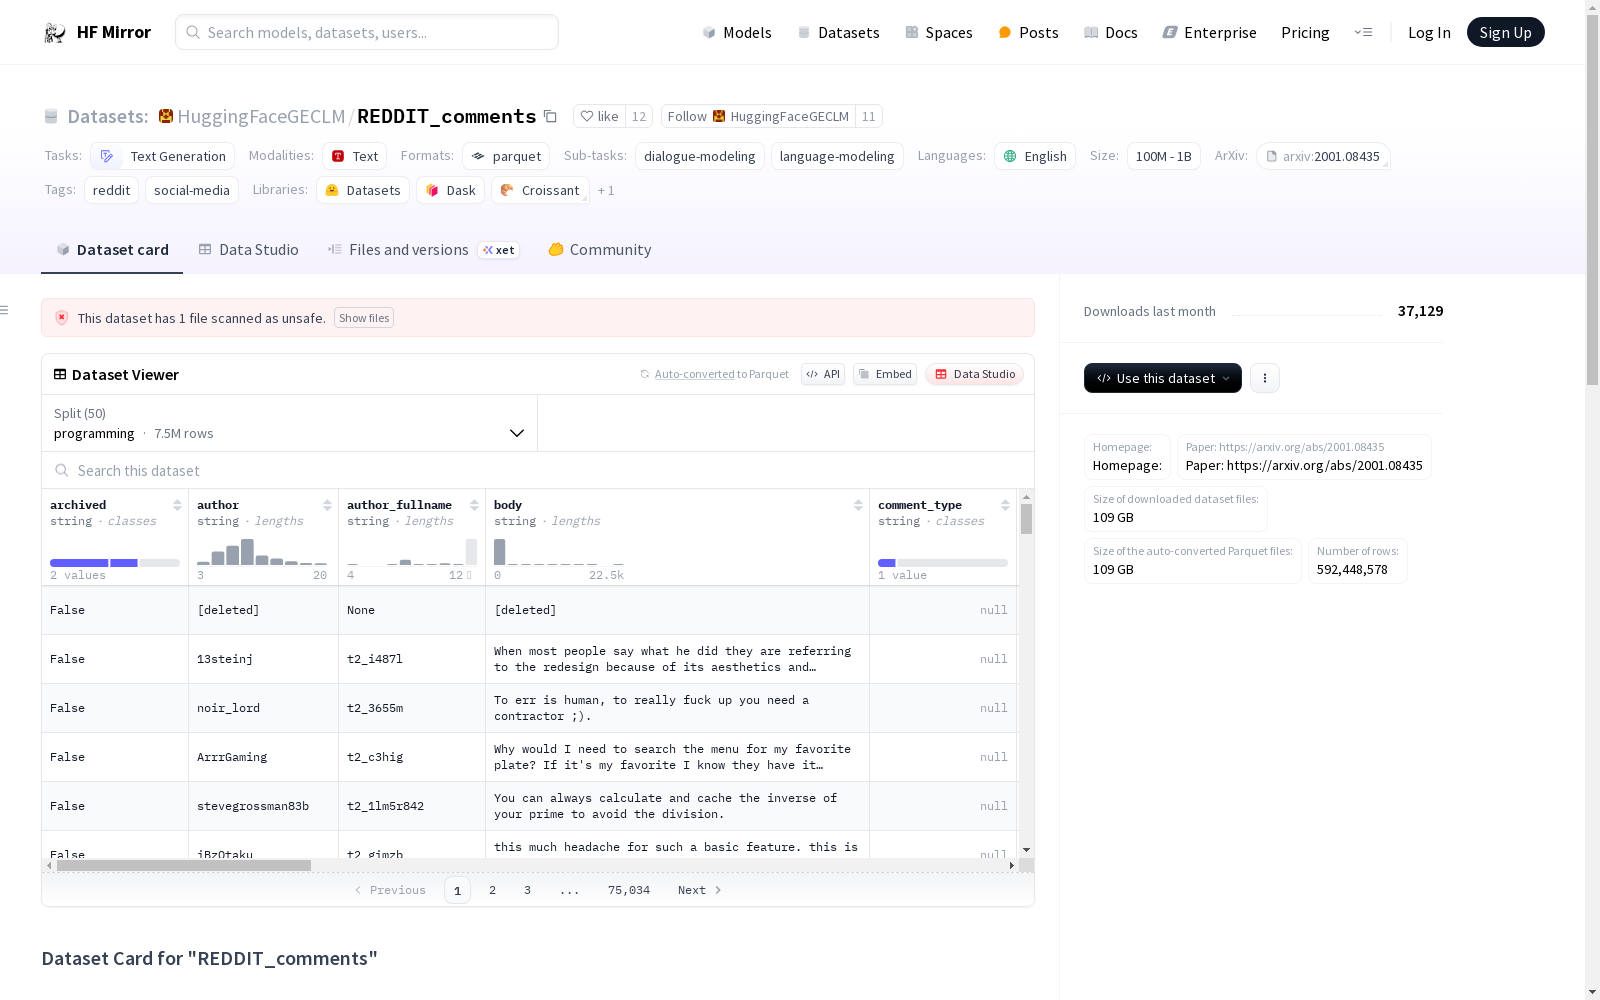
Task: Open the three-dot more options button
Action: pos(1265,378)
